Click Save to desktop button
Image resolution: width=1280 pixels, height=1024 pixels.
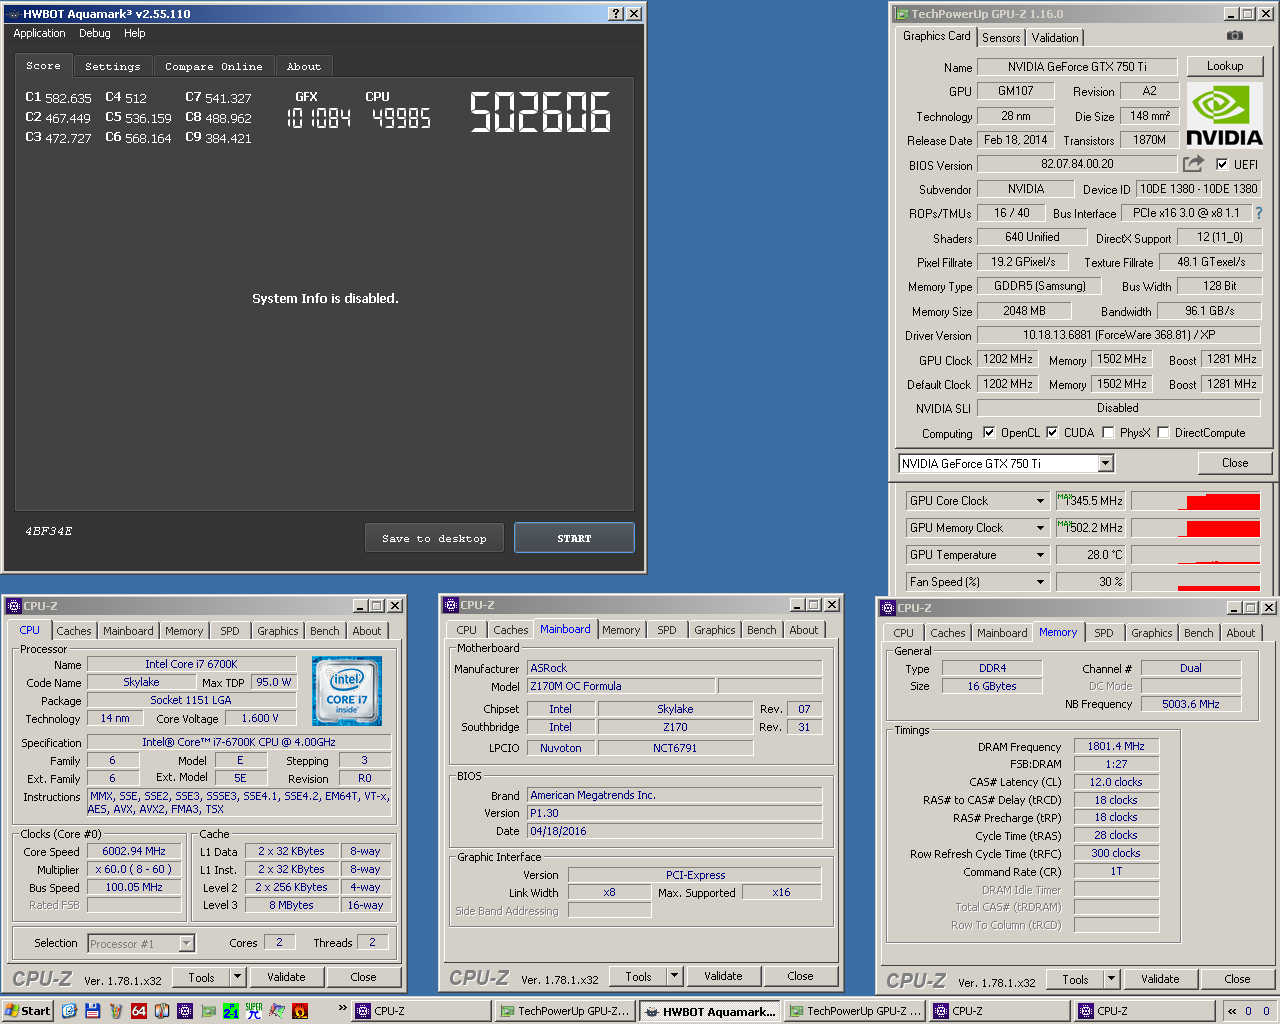click(435, 538)
